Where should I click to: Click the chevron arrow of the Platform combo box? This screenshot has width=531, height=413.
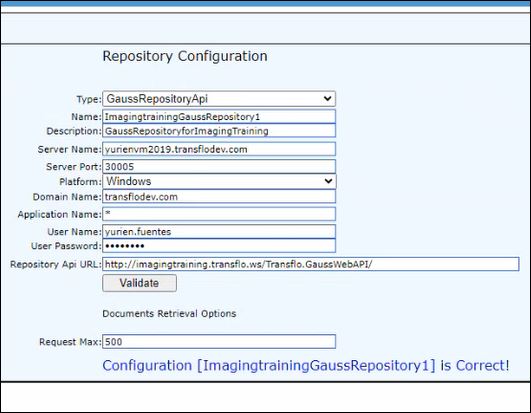pyautogui.click(x=328, y=181)
